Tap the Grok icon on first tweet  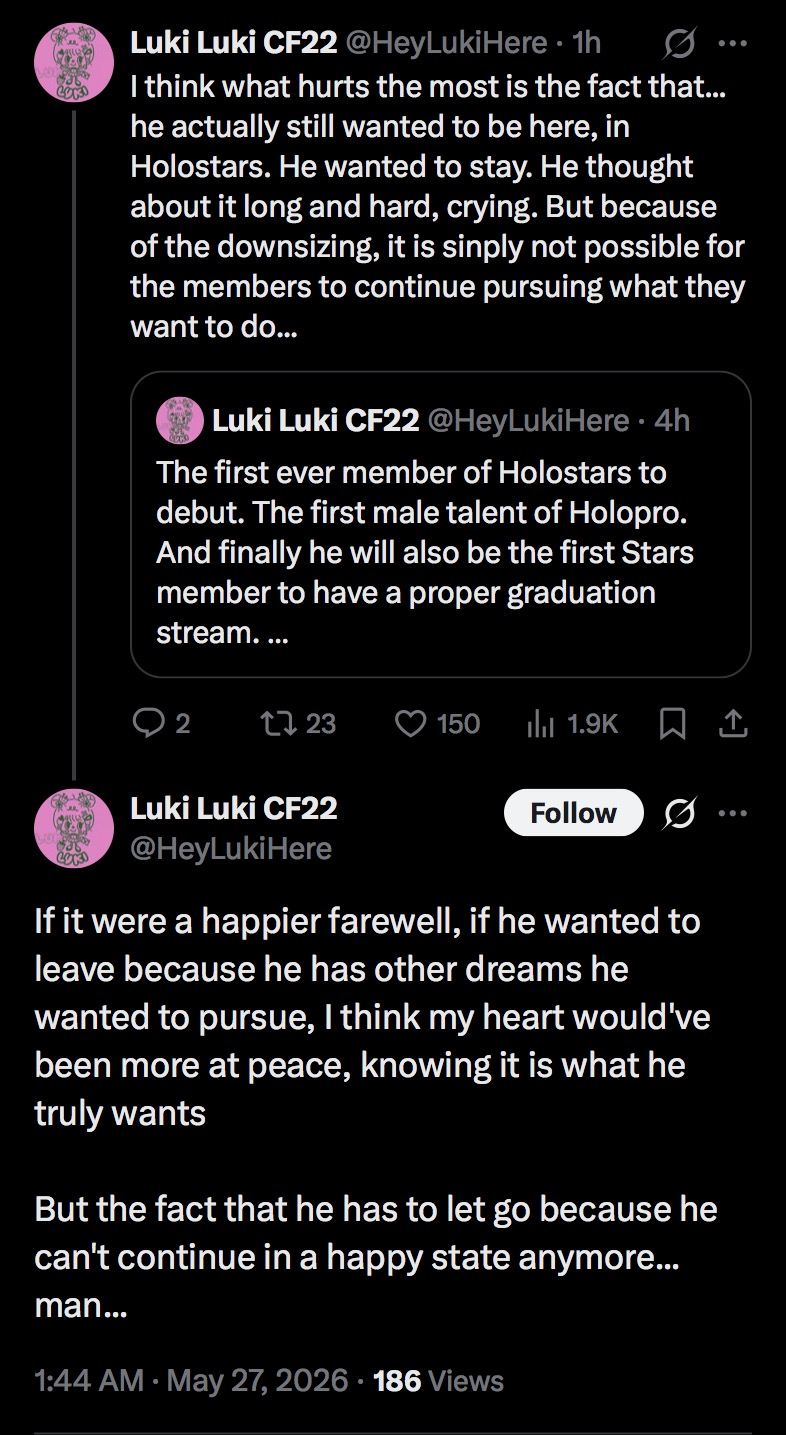pos(680,44)
